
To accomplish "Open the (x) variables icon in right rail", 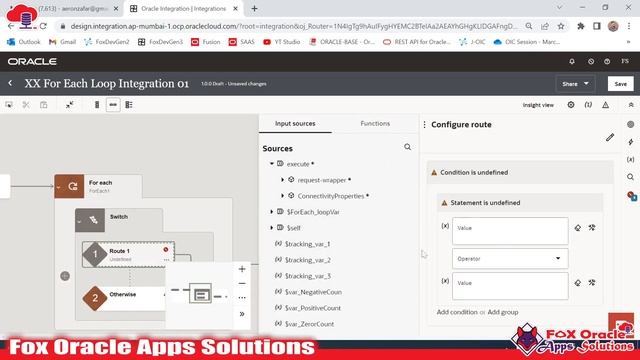I will pyautogui.click(x=631, y=160).
